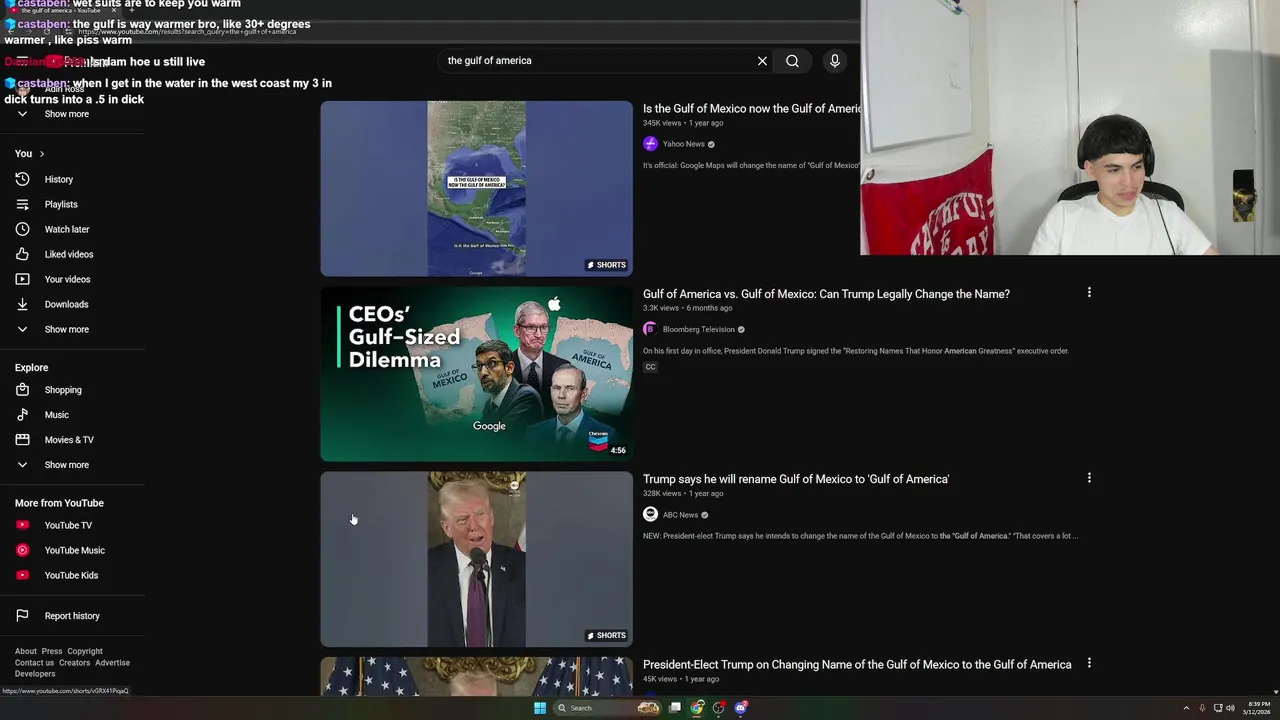Click the search magnifier button
Viewport: 1280px width, 720px height.
(x=792, y=61)
